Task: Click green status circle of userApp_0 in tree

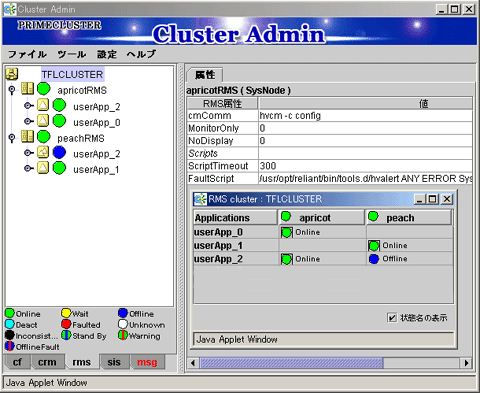Action: pos(60,121)
